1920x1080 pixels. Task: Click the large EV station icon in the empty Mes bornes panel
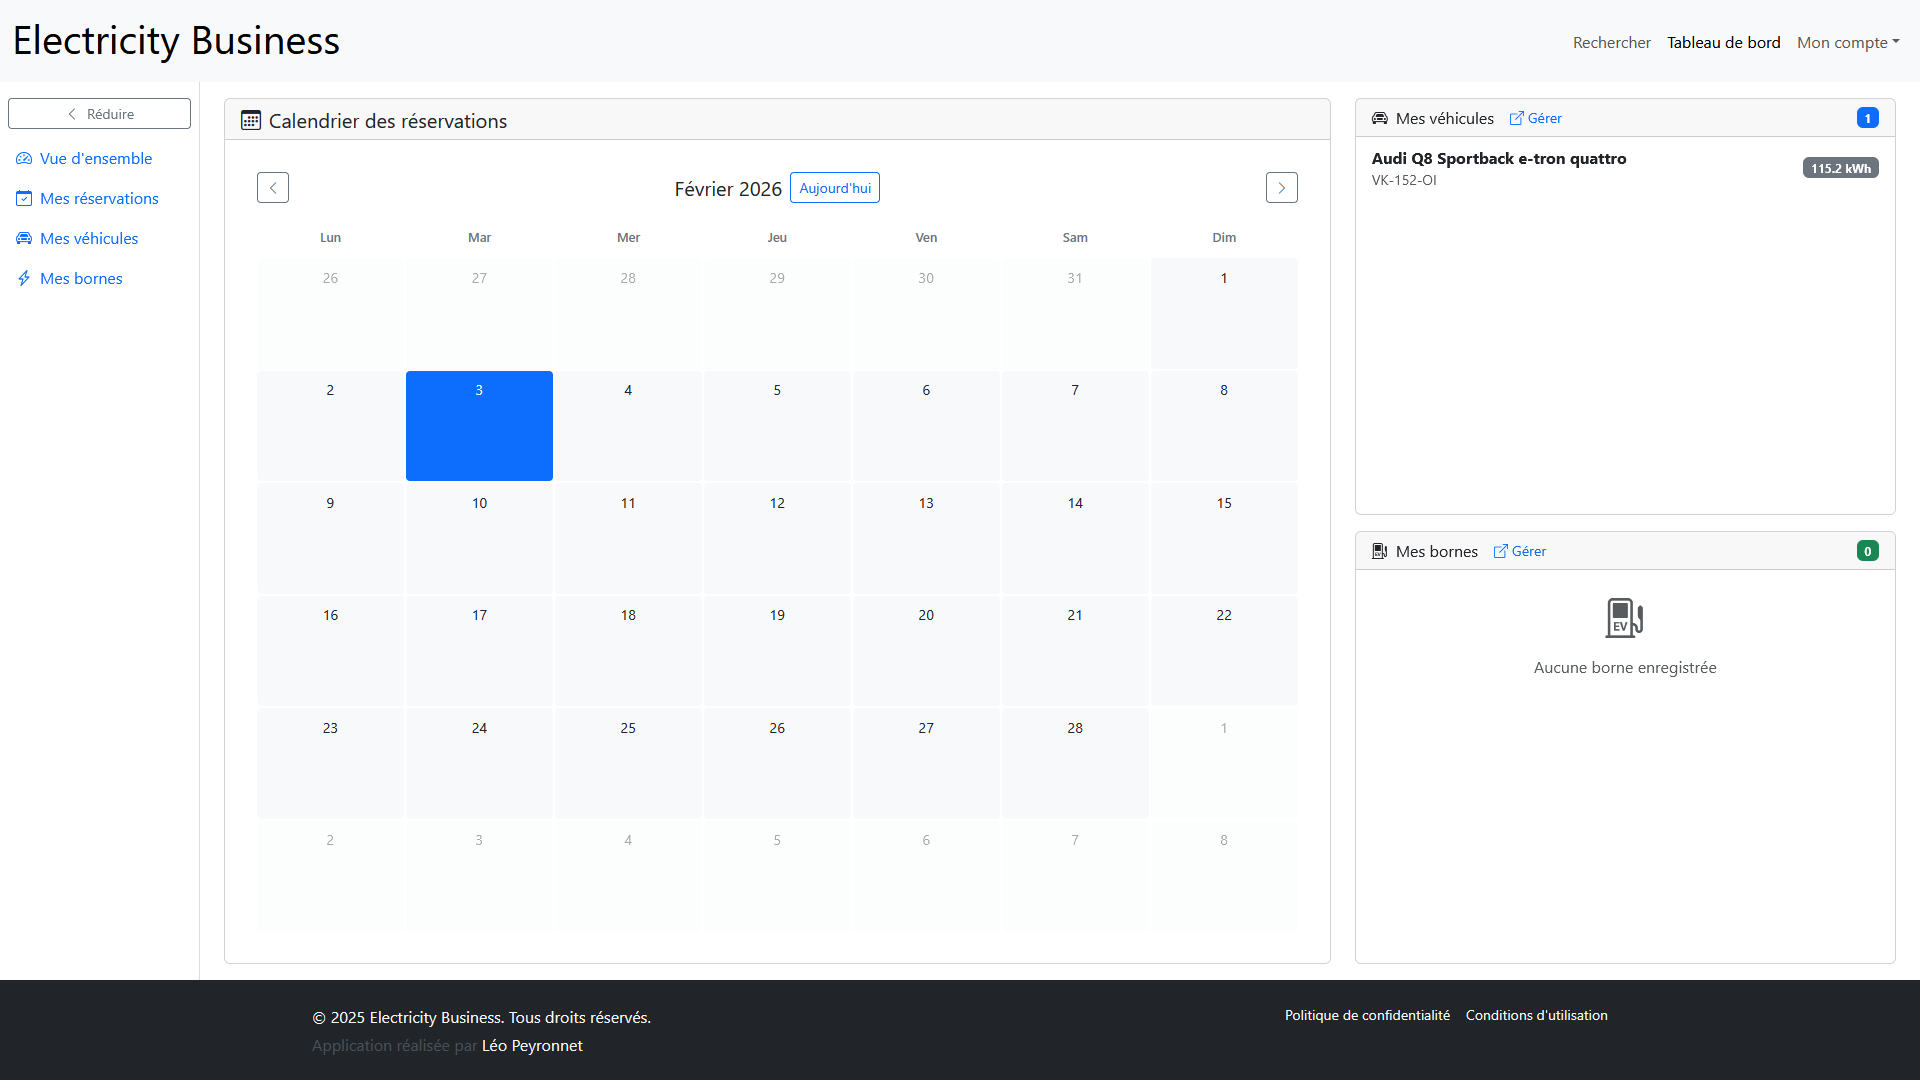point(1624,618)
